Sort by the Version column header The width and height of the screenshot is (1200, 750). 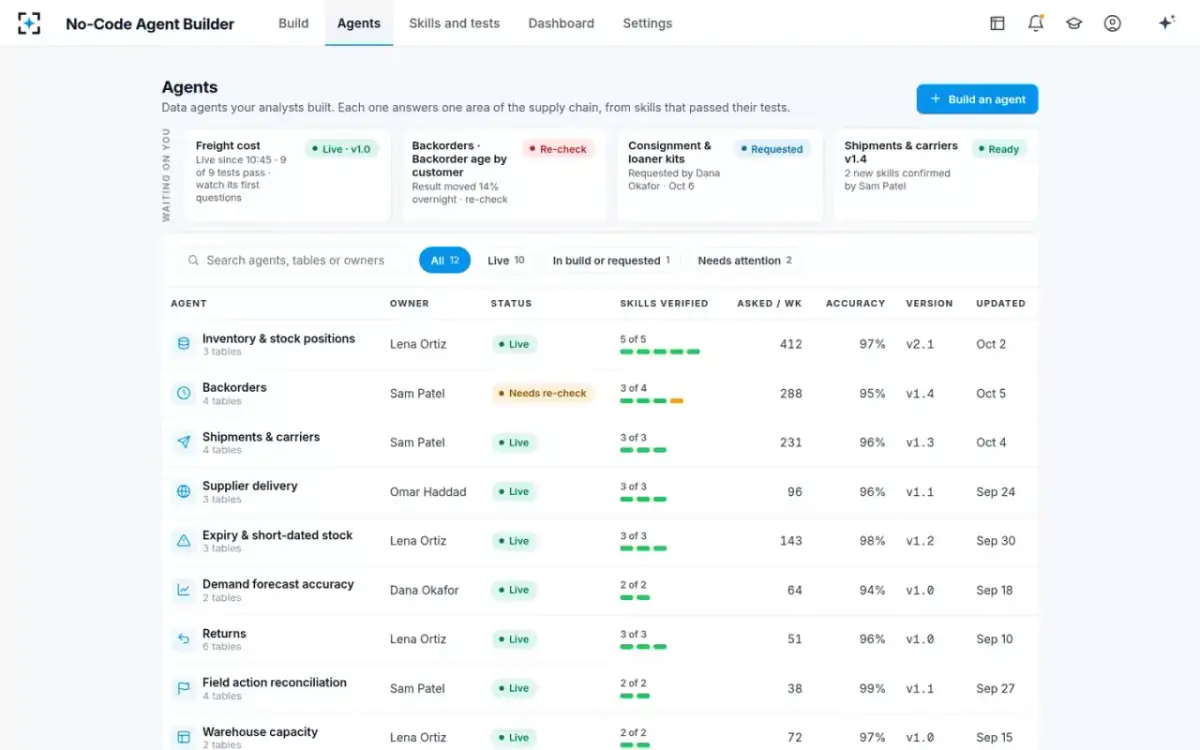tap(929, 303)
